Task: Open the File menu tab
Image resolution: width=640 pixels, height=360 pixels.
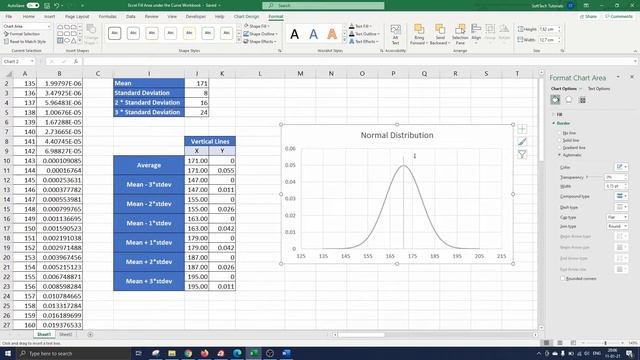Action: tap(9, 16)
